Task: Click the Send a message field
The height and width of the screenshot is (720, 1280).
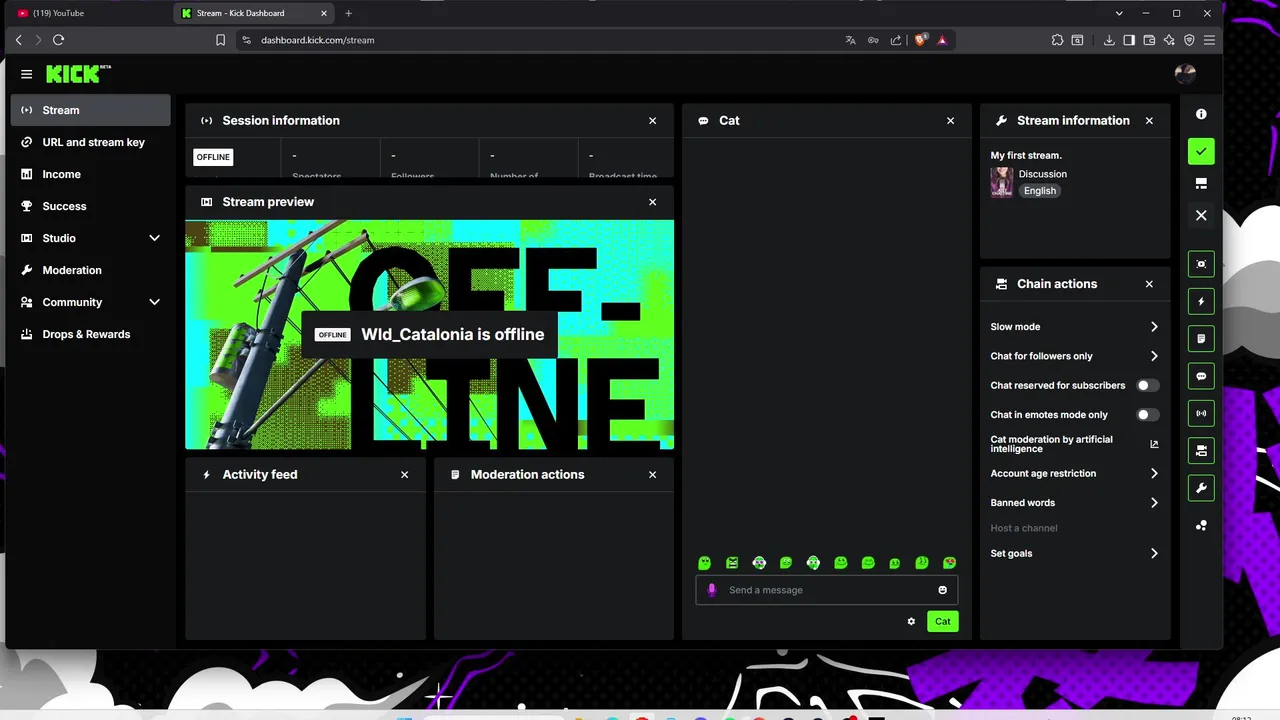Action: tap(826, 590)
